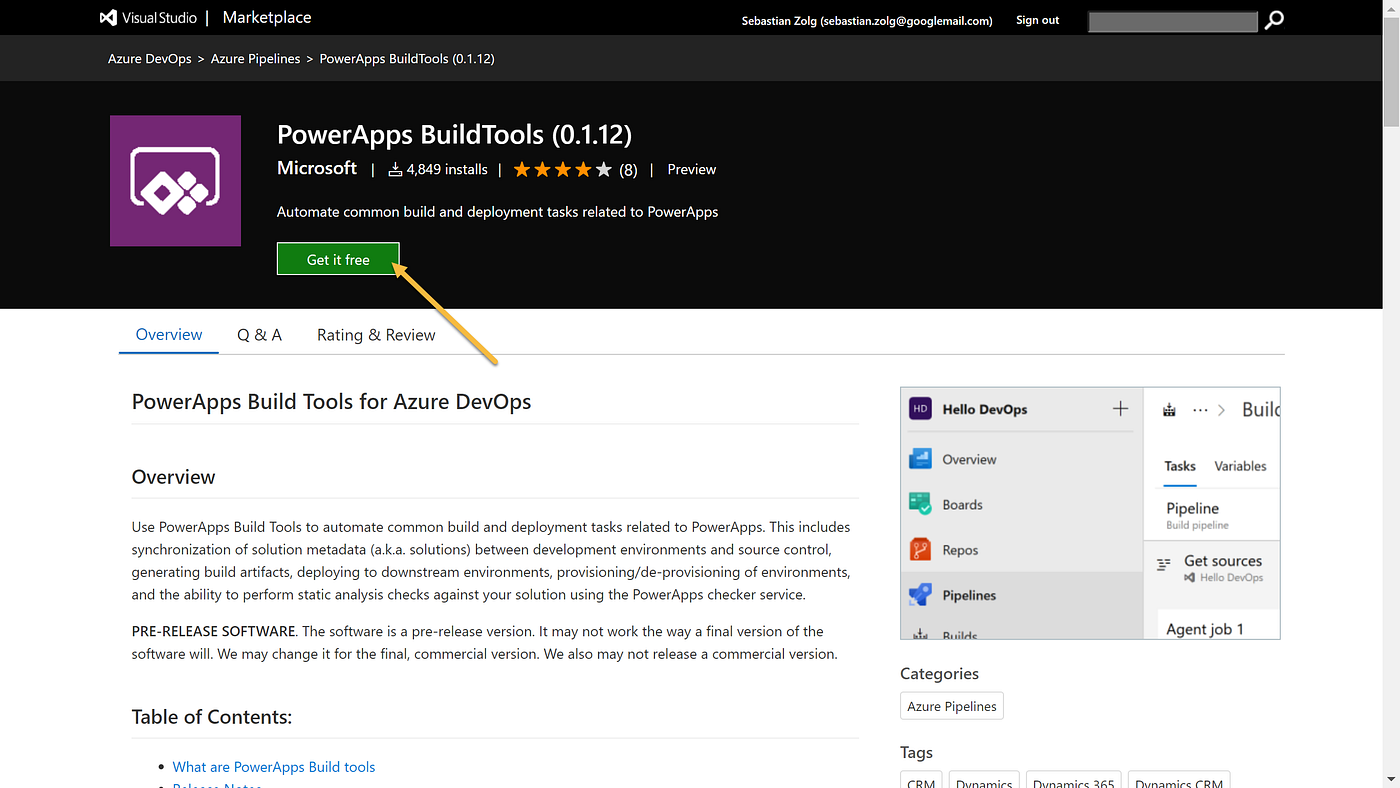The width and height of the screenshot is (1400, 788).
Task: Click the Sign out link
Action: [1037, 20]
